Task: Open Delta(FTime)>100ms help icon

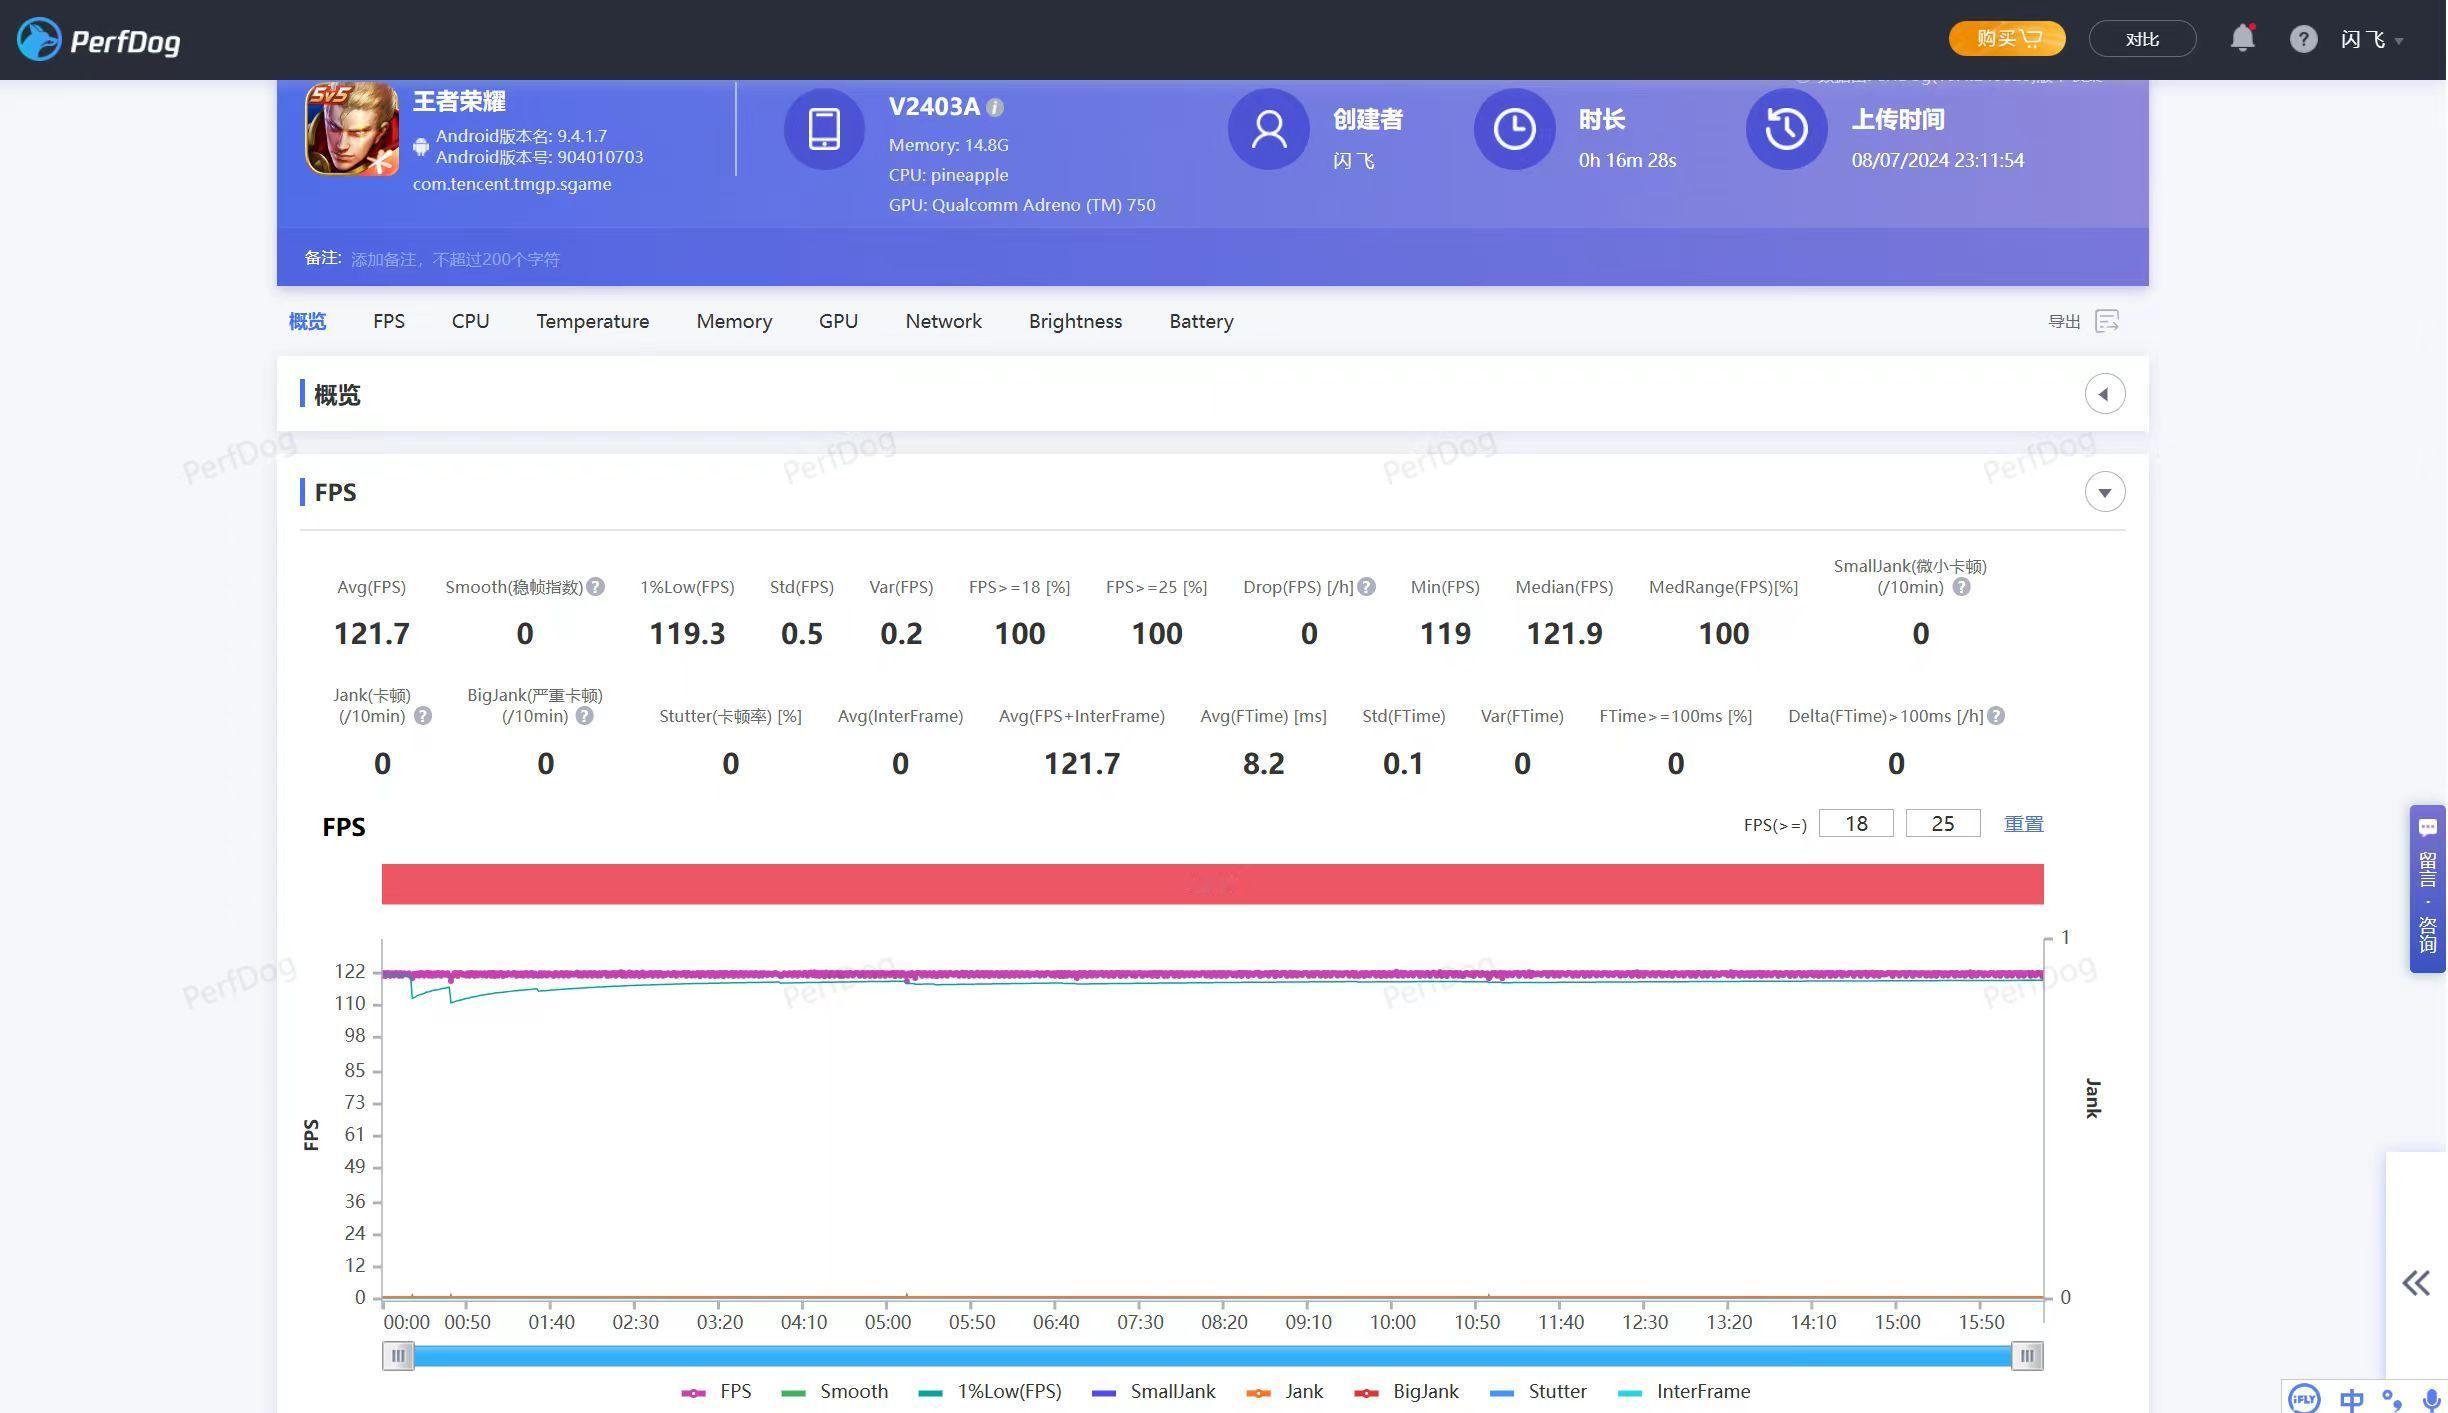Action: pyautogui.click(x=1996, y=716)
